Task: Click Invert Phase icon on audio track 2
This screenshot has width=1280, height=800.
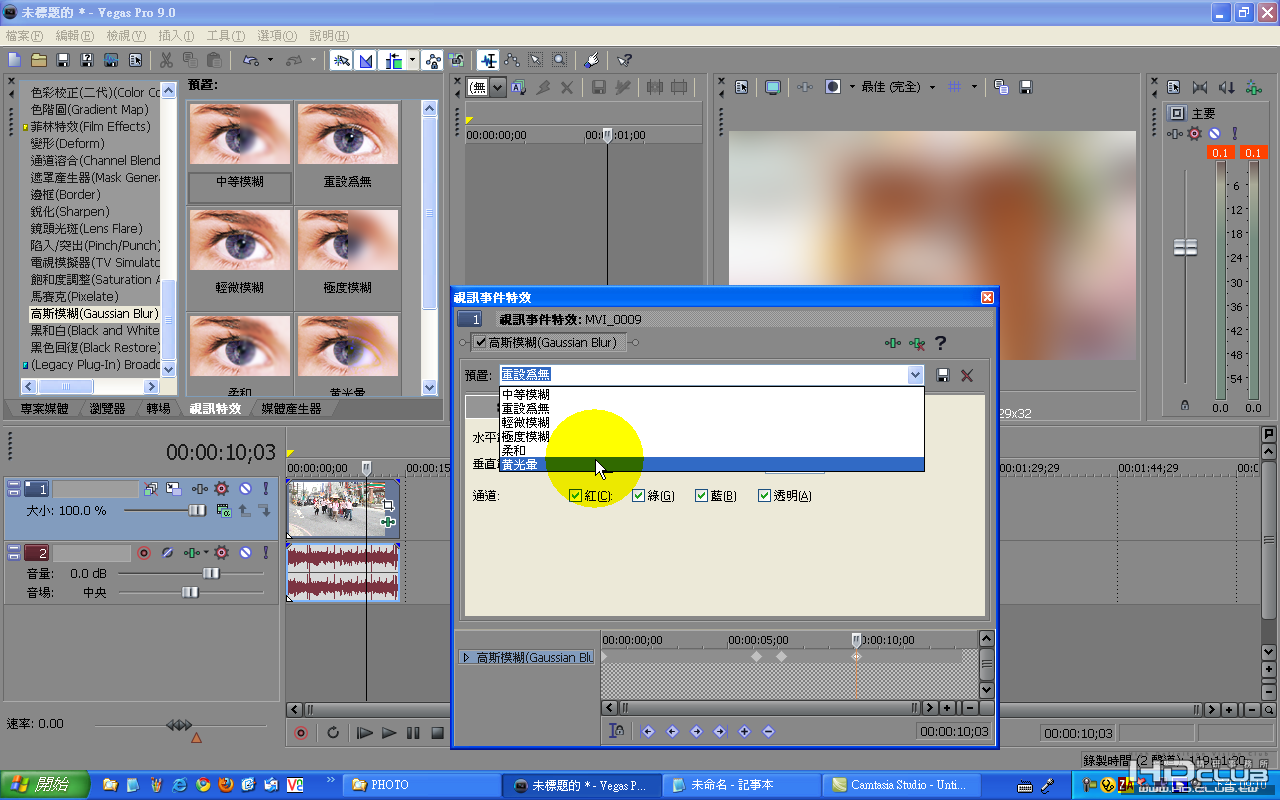Action: tap(167, 553)
